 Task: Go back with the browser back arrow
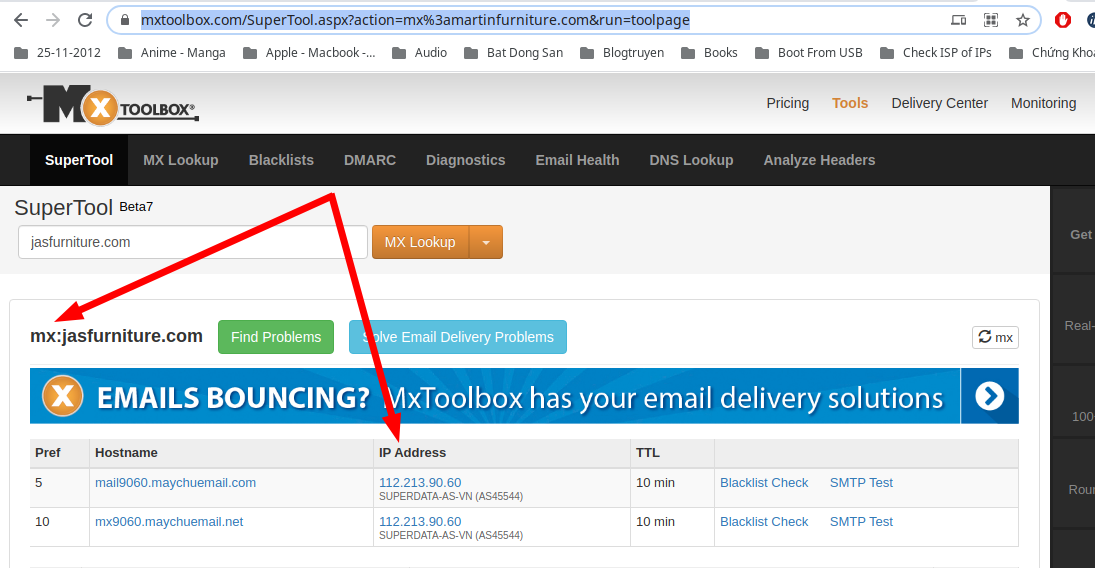coord(21,20)
